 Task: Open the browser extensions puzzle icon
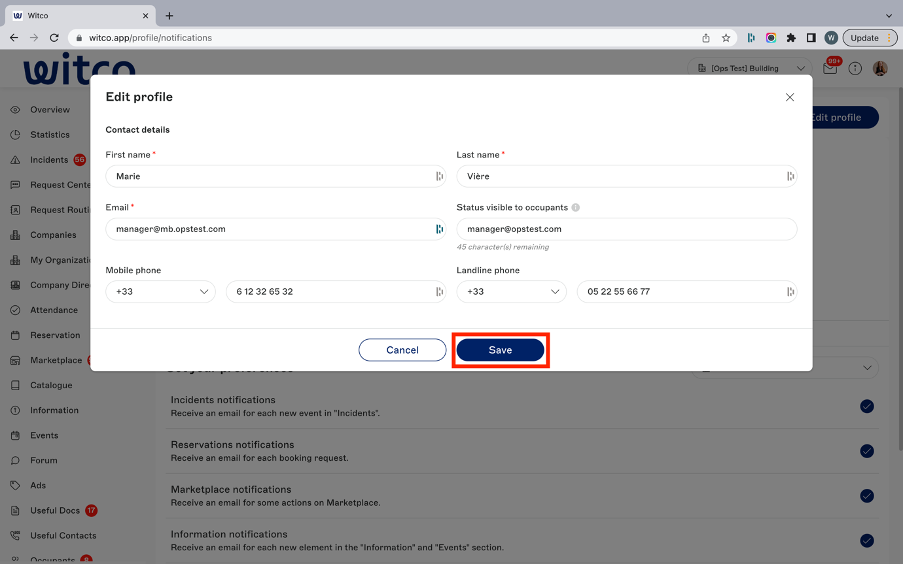pyautogui.click(x=791, y=38)
